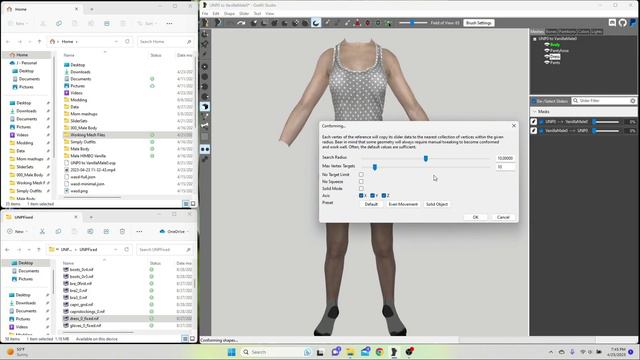This screenshot has height=360, width=640.
Task: Toggle visibility eye of Body mesh
Action: [547, 44]
